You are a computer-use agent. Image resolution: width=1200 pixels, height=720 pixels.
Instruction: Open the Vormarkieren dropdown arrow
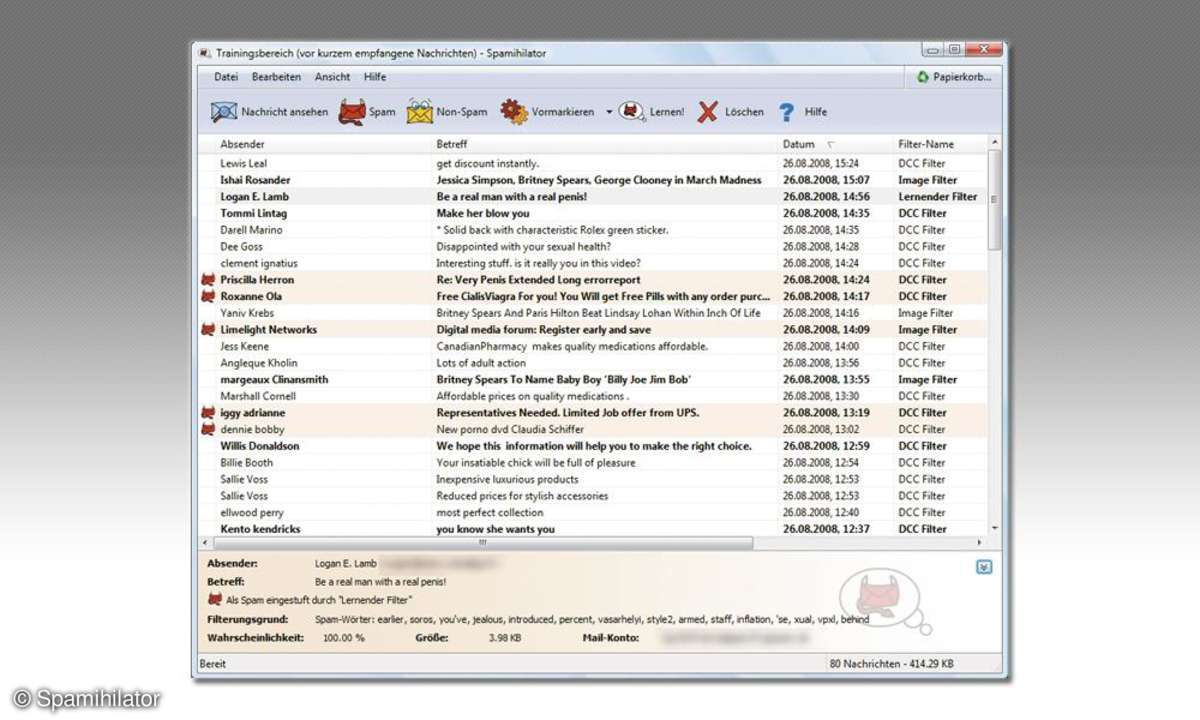point(609,112)
